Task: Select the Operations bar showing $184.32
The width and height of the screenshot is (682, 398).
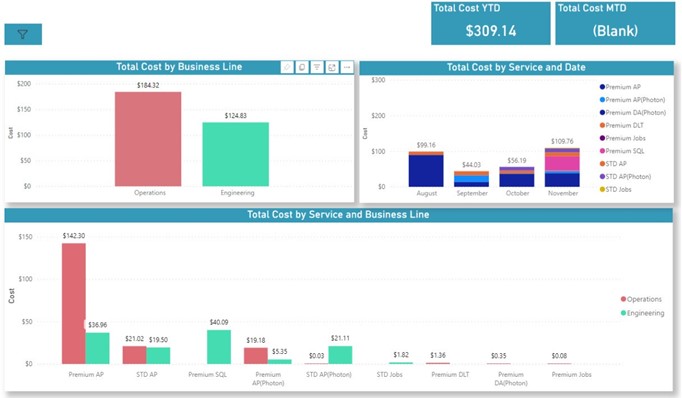Action: tap(148, 139)
